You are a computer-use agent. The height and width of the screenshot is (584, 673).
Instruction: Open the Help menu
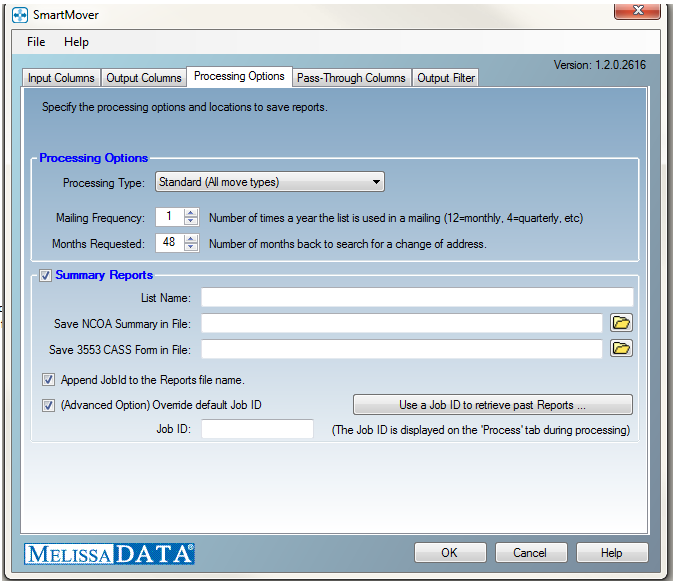[x=76, y=42]
